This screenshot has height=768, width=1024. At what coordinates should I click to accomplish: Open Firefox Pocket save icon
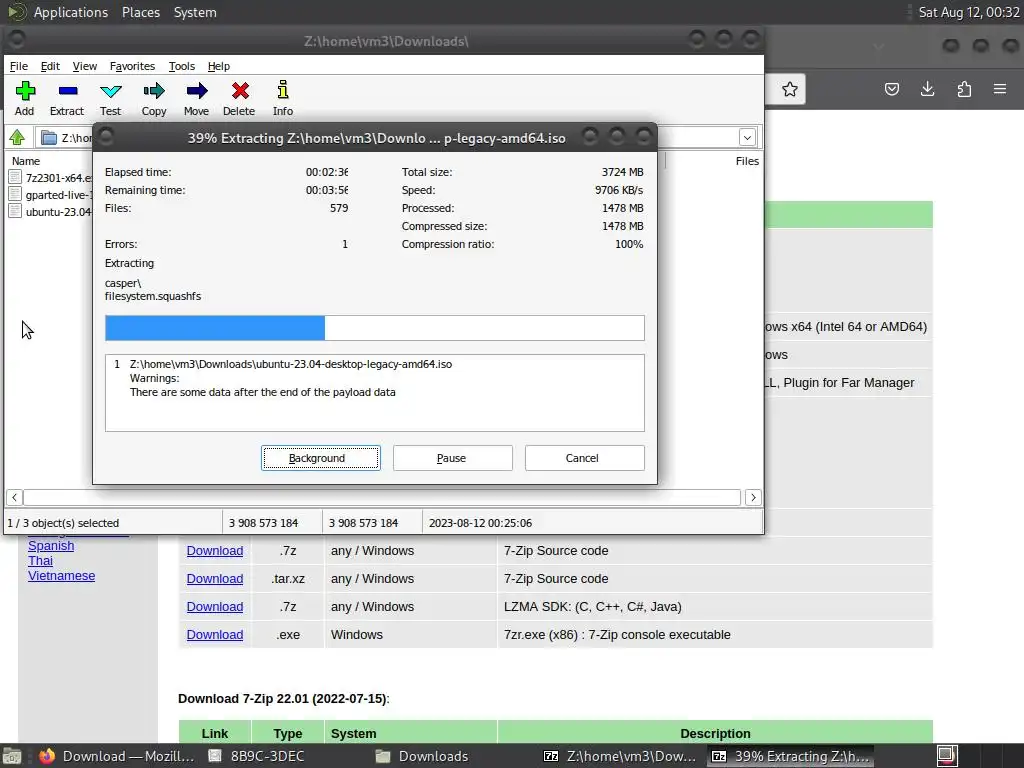(891, 89)
